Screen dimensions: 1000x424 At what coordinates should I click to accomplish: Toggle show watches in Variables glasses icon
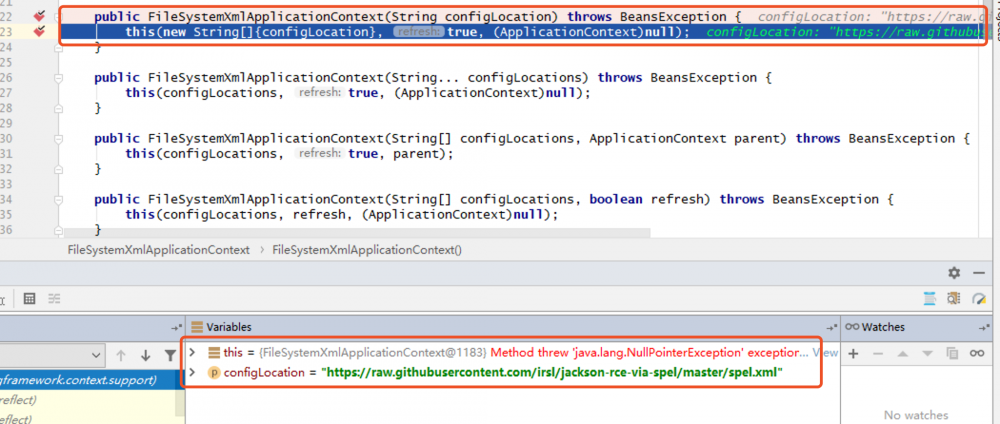977,353
